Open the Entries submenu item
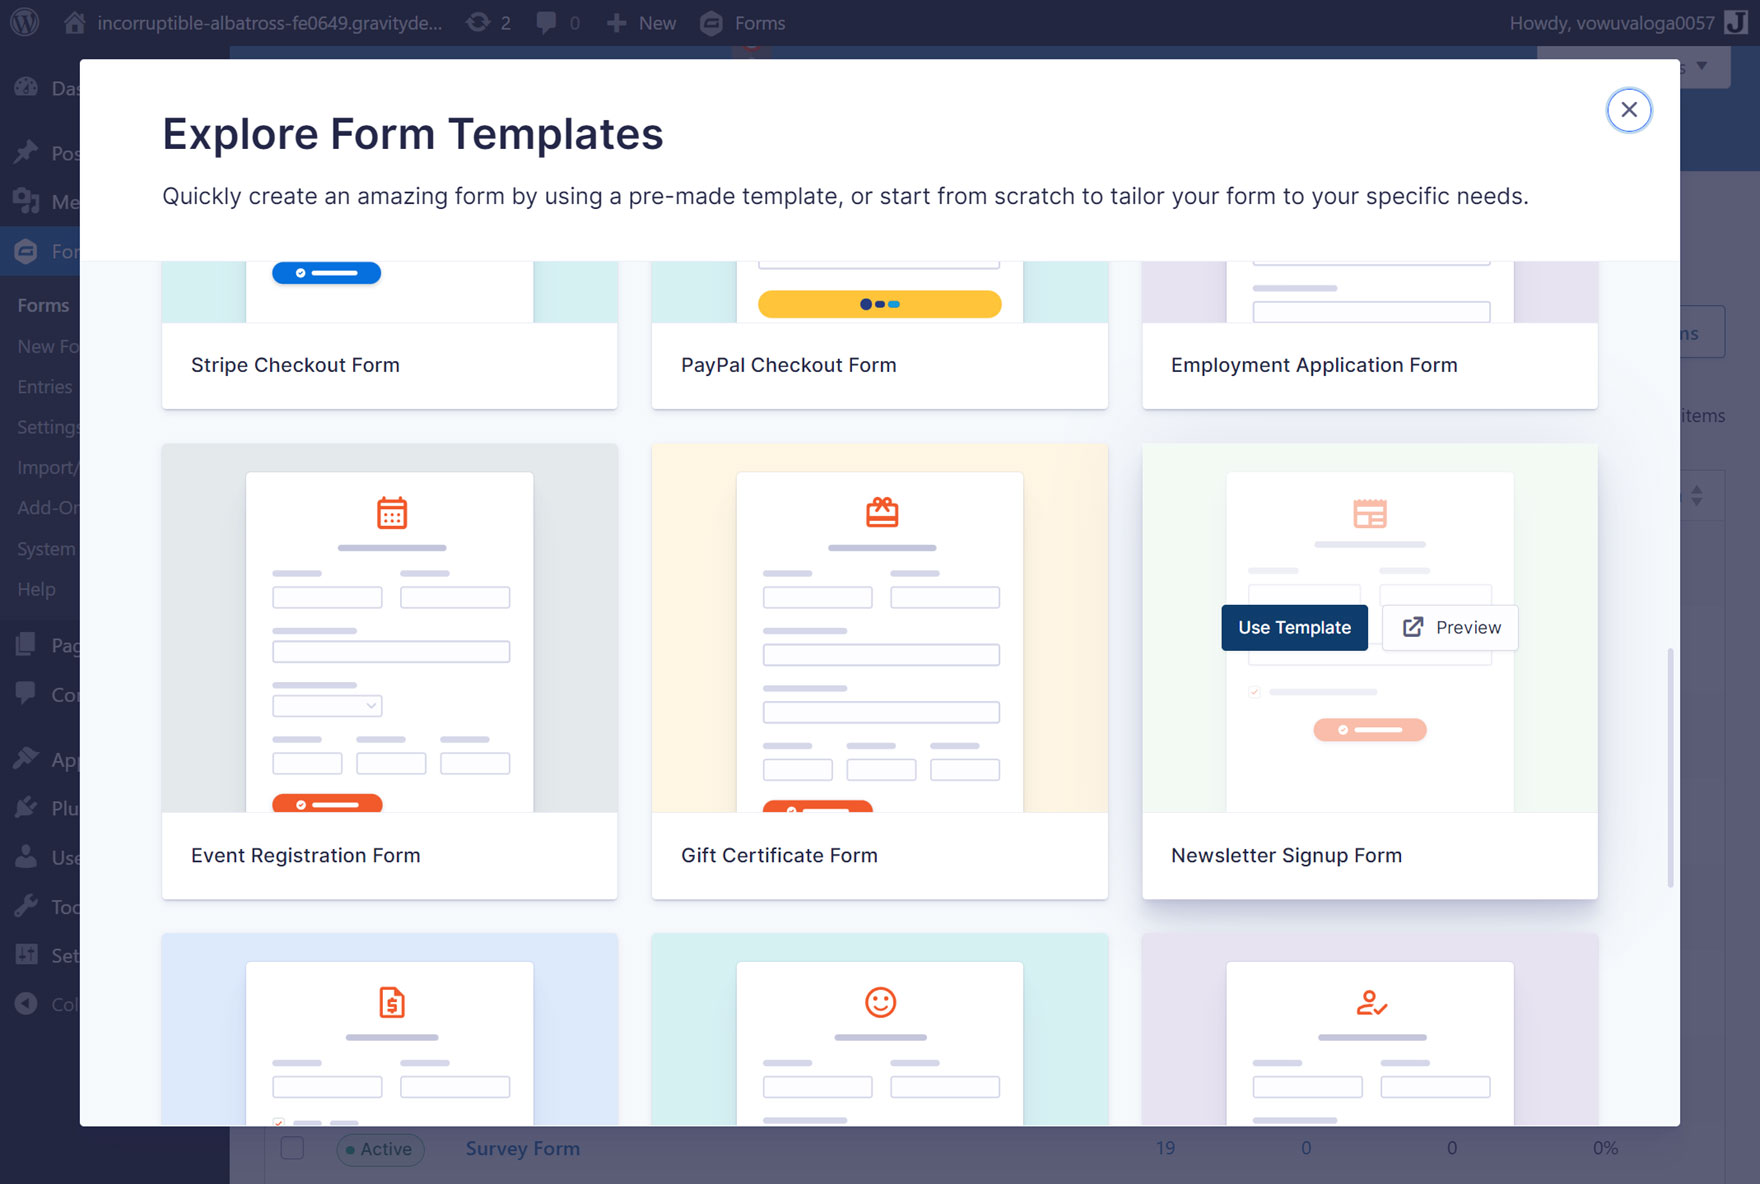 (x=45, y=386)
